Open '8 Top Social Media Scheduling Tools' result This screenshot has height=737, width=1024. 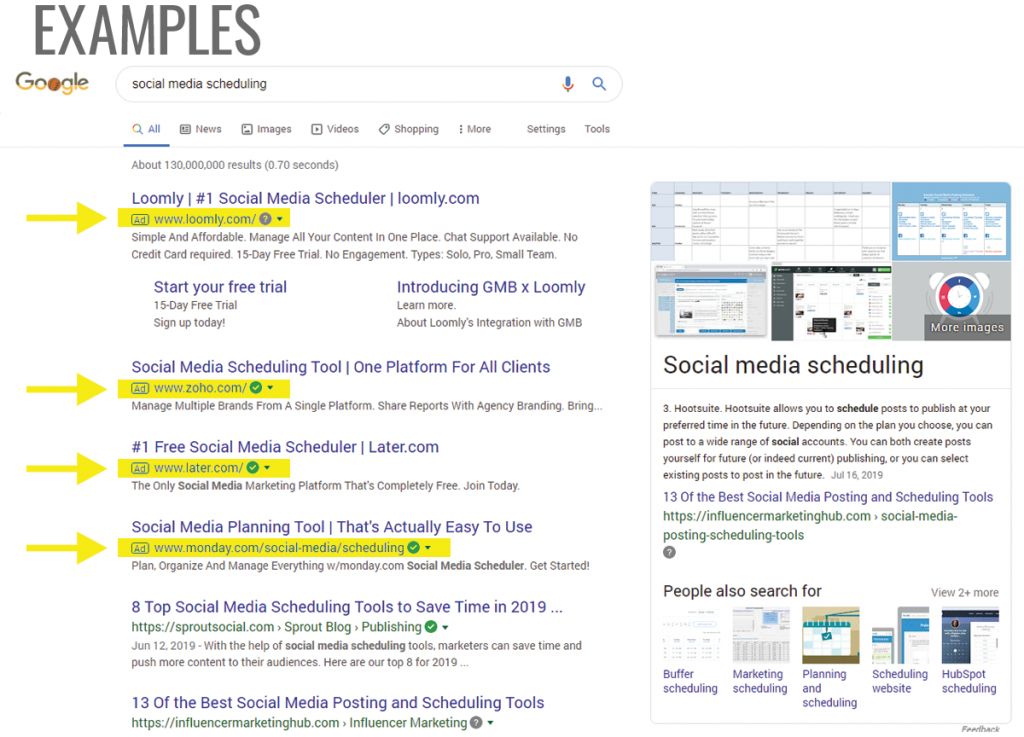tap(347, 607)
